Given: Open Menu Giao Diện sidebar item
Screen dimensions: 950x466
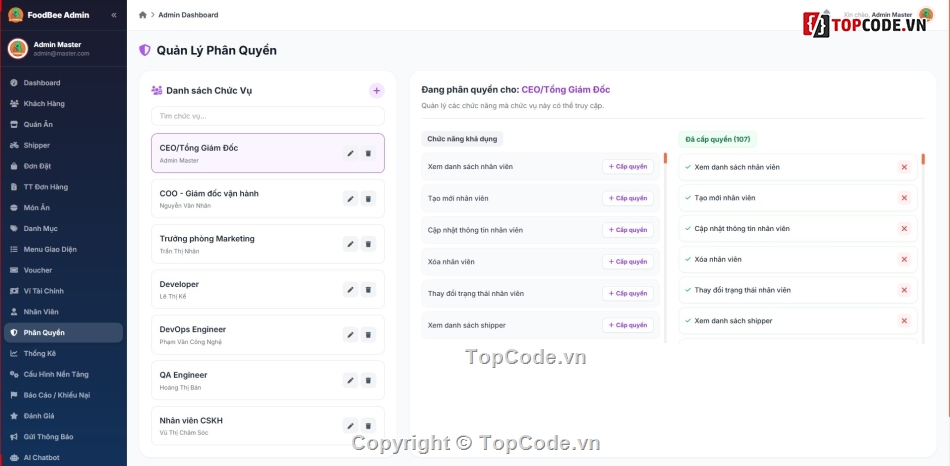Looking at the screenshot, I should [x=63, y=249].
